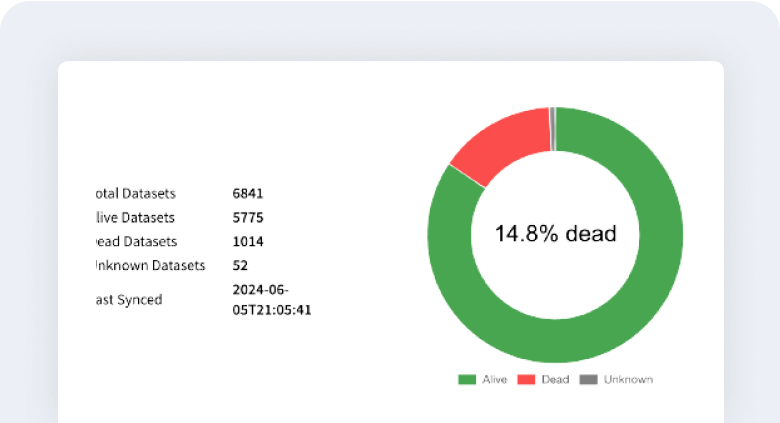The width and height of the screenshot is (780, 423).
Task: Toggle the Alive legend green swatch
Action: click(x=467, y=380)
